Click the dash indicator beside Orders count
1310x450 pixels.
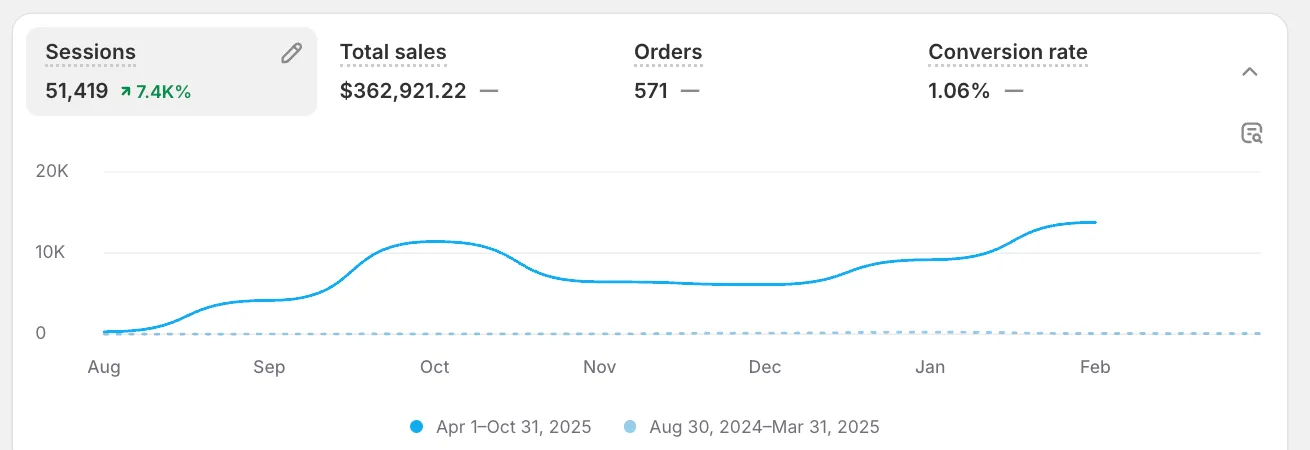pos(690,91)
